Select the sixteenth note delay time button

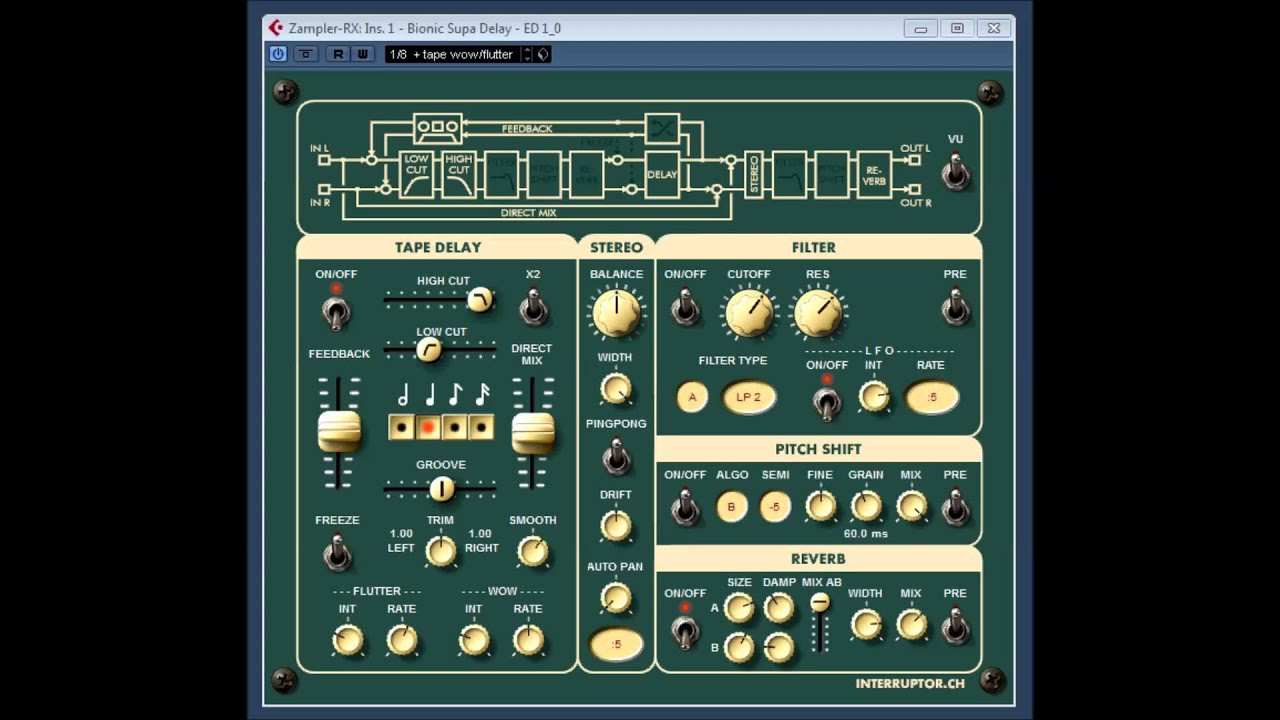(481, 427)
